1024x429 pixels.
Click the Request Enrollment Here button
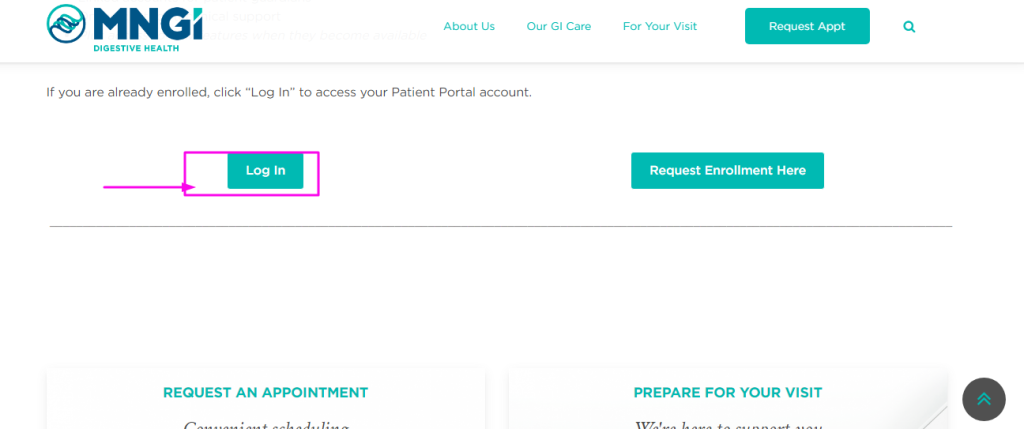[728, 170]
